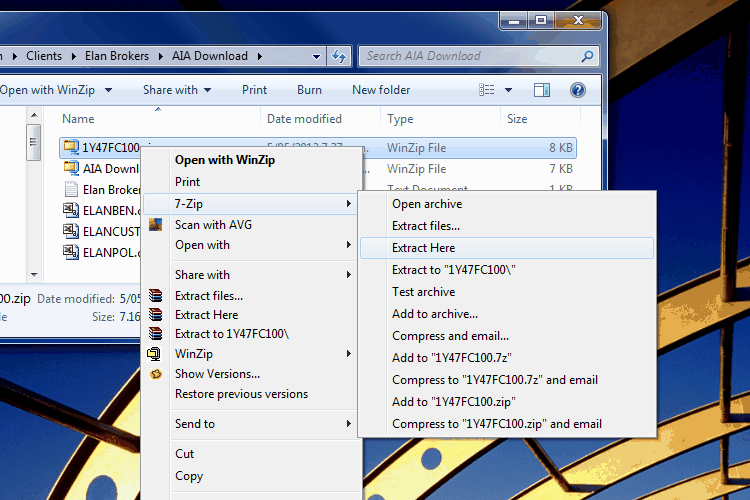Image resolution: width=750 pixels, height=500 pixels.
Task: Click the New folder toolbar button
Action: point(381,90)
